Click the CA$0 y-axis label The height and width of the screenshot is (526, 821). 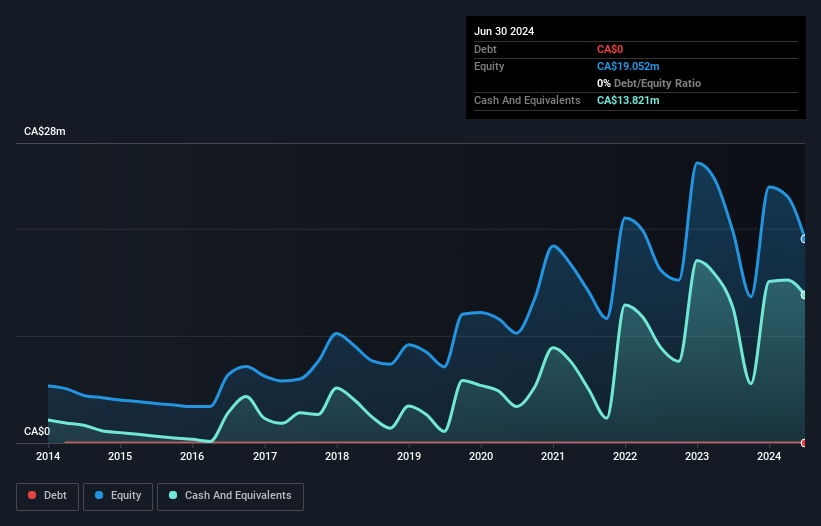pos(37,432)
